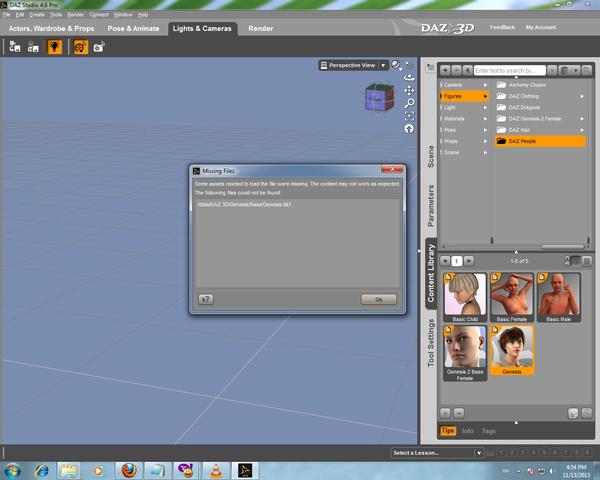Click the new camera toolbar icon
The image size is (600, 480).
99,47
